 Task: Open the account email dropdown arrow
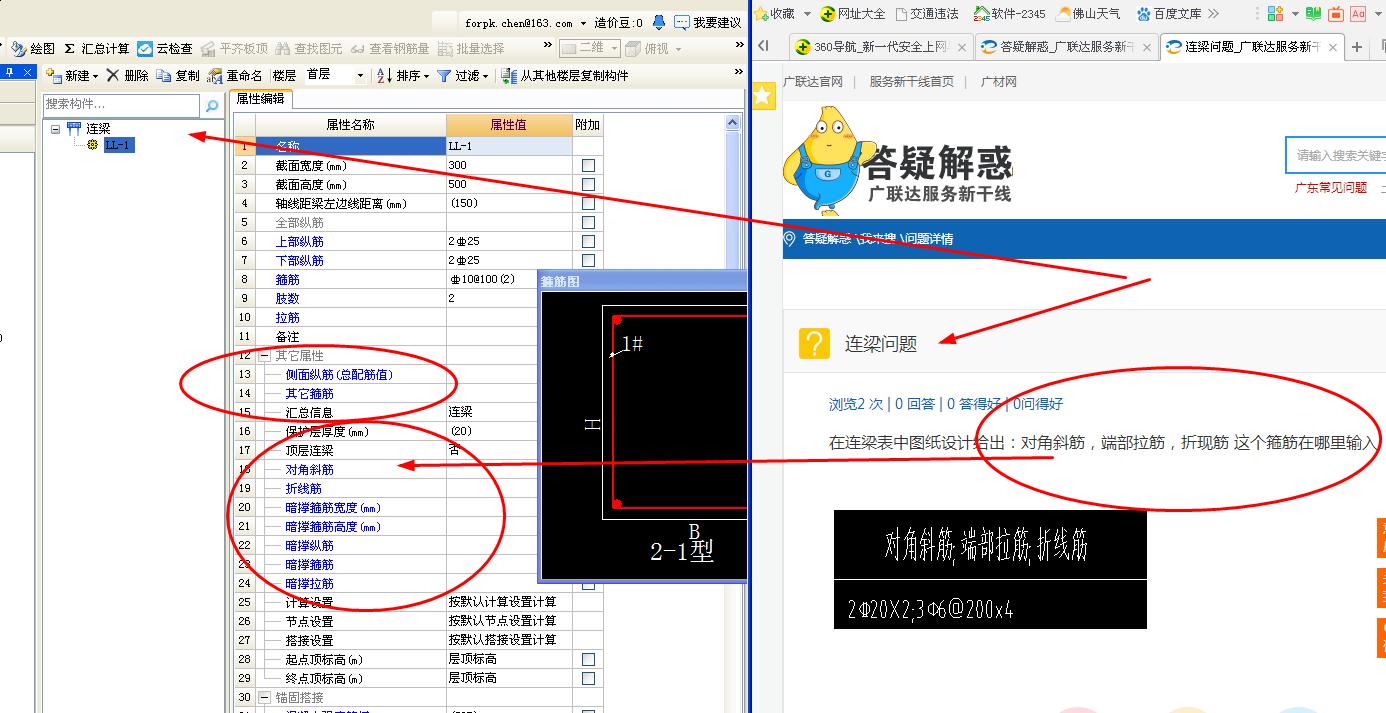click(584, 23)
